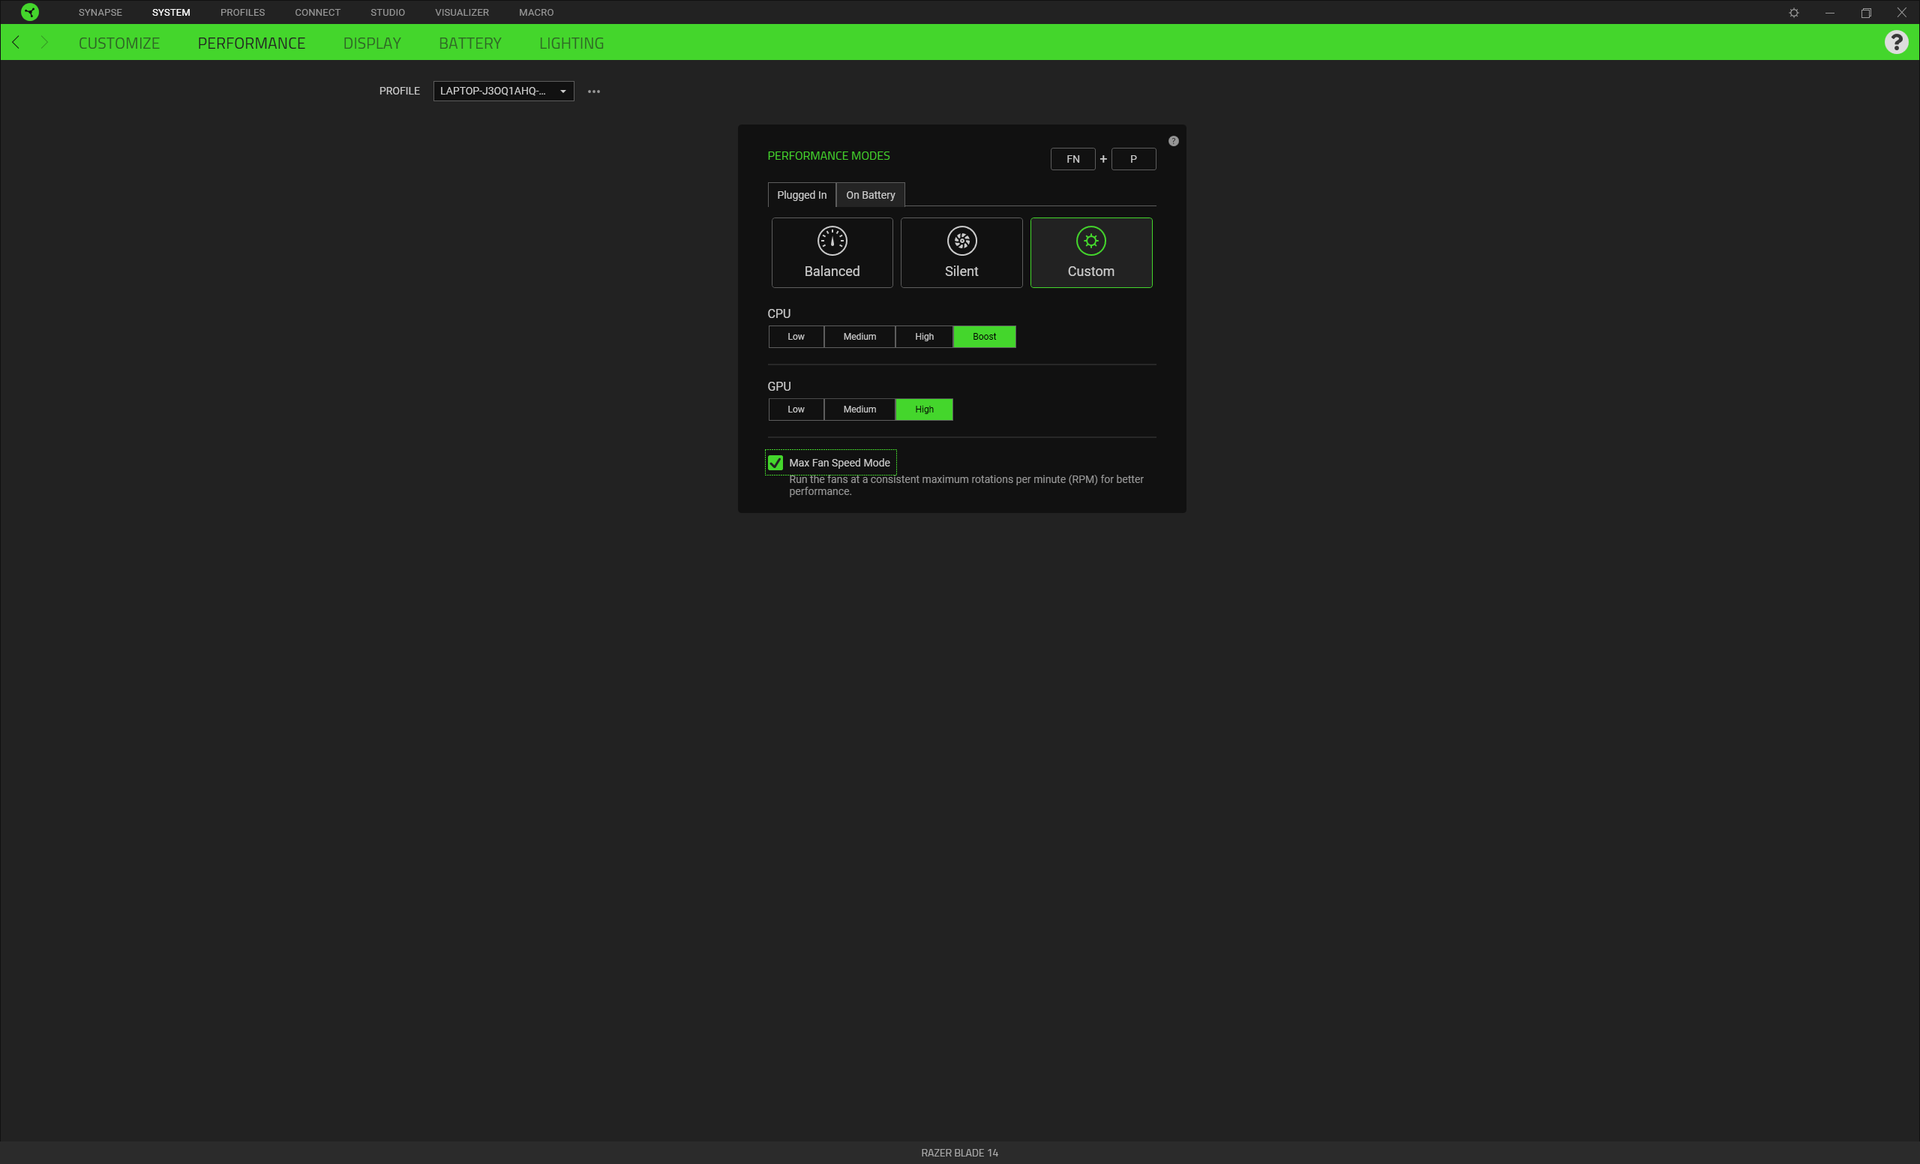Click the Razer logo icon
Viewport: 1920px width, 1164px height.
(x=30, y=12)
